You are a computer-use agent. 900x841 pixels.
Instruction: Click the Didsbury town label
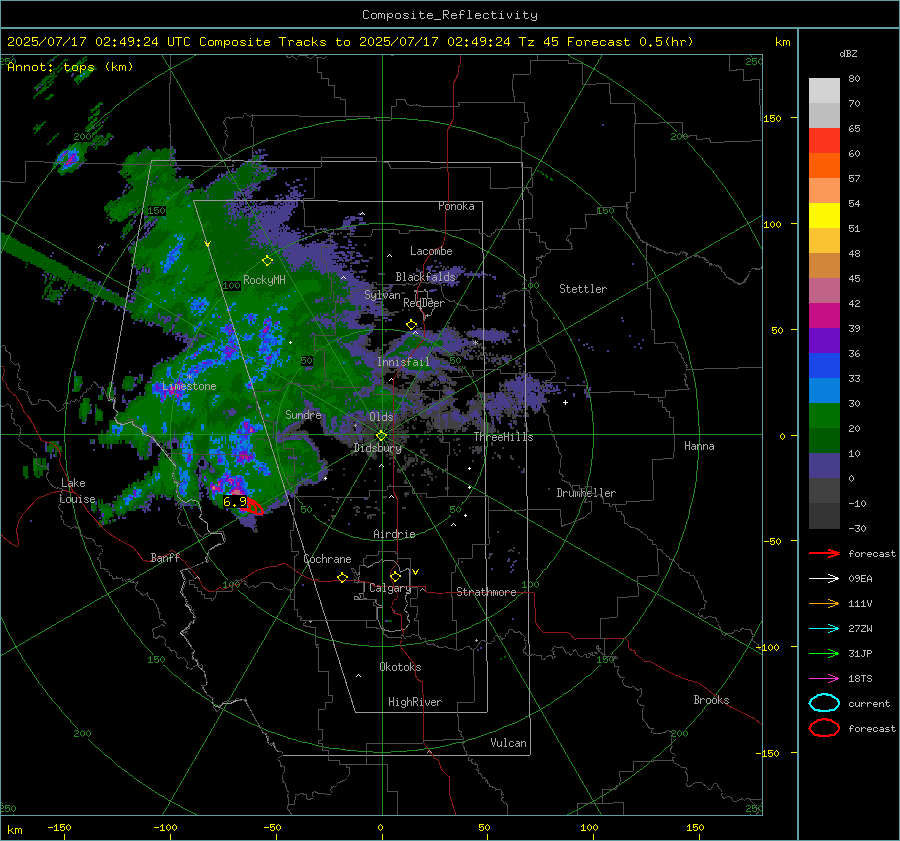click(377, 448)
